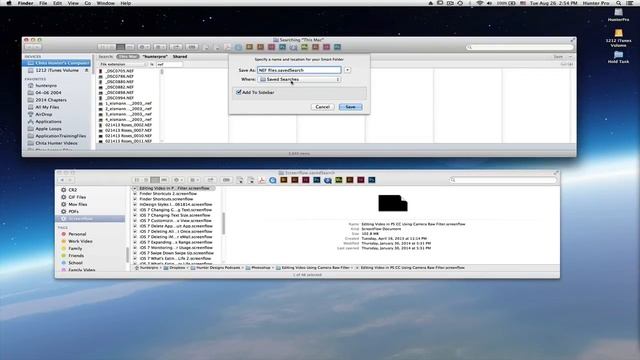The height and width of the screenshot is (360, 640).
Task: Select the CR2 saved search in bottom window
Action: (x=72, y=190)
